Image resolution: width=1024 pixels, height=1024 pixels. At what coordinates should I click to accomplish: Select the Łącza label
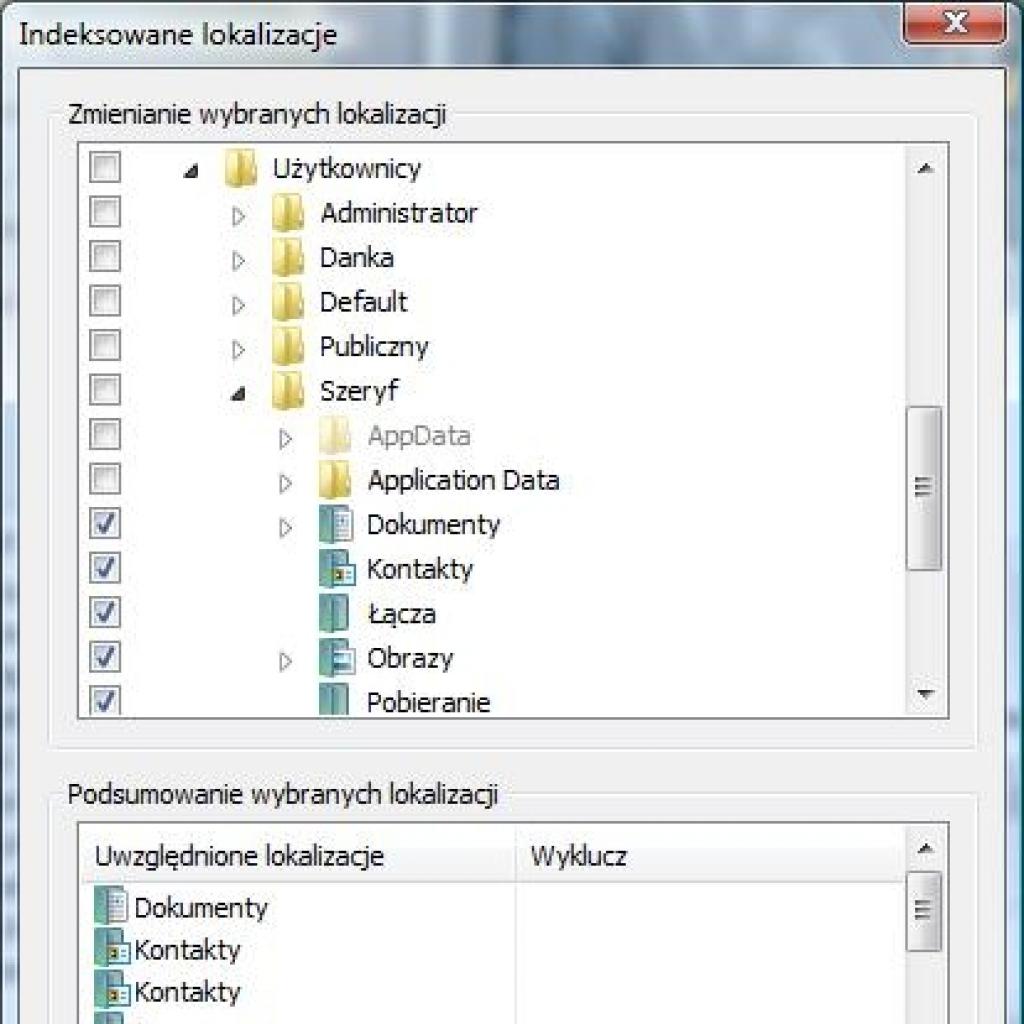click(x=402, y=614)
